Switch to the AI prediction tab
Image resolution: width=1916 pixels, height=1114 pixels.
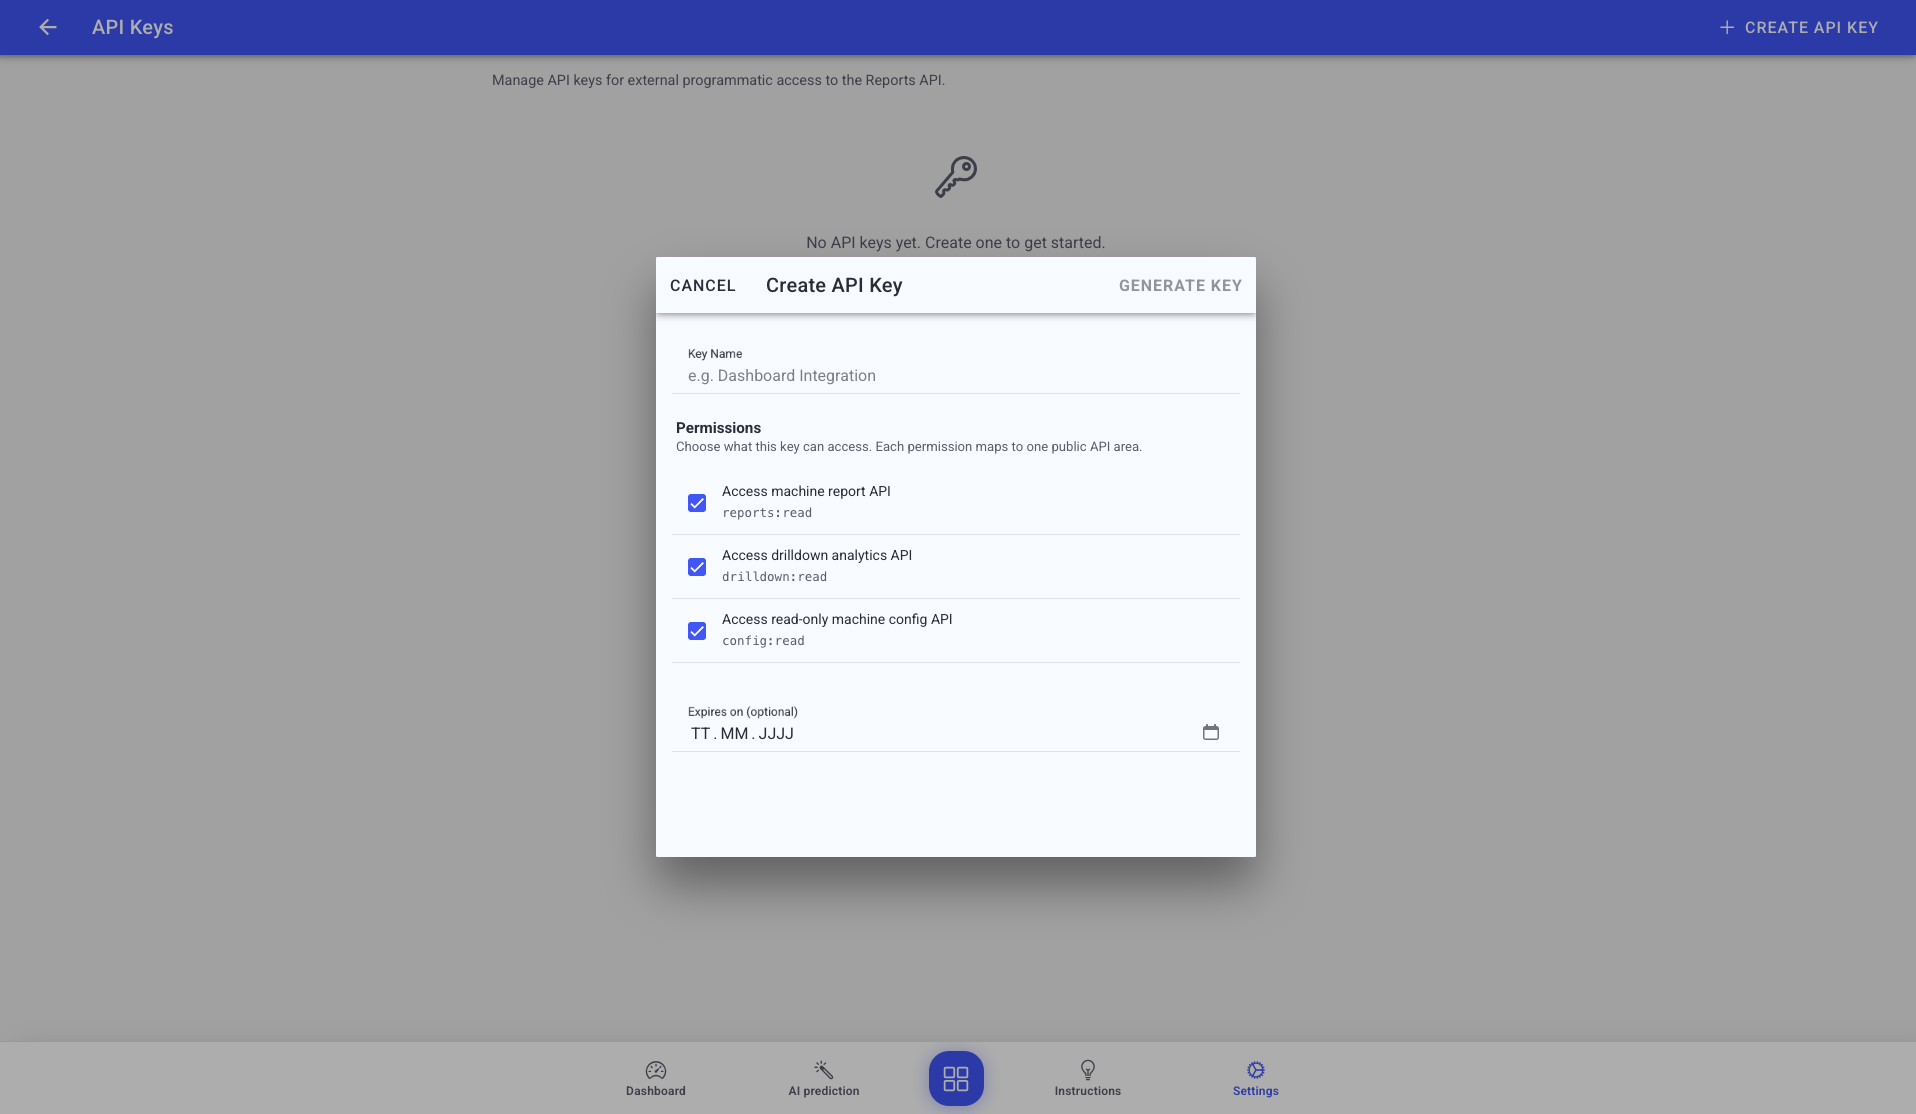tap(824, 1079)
